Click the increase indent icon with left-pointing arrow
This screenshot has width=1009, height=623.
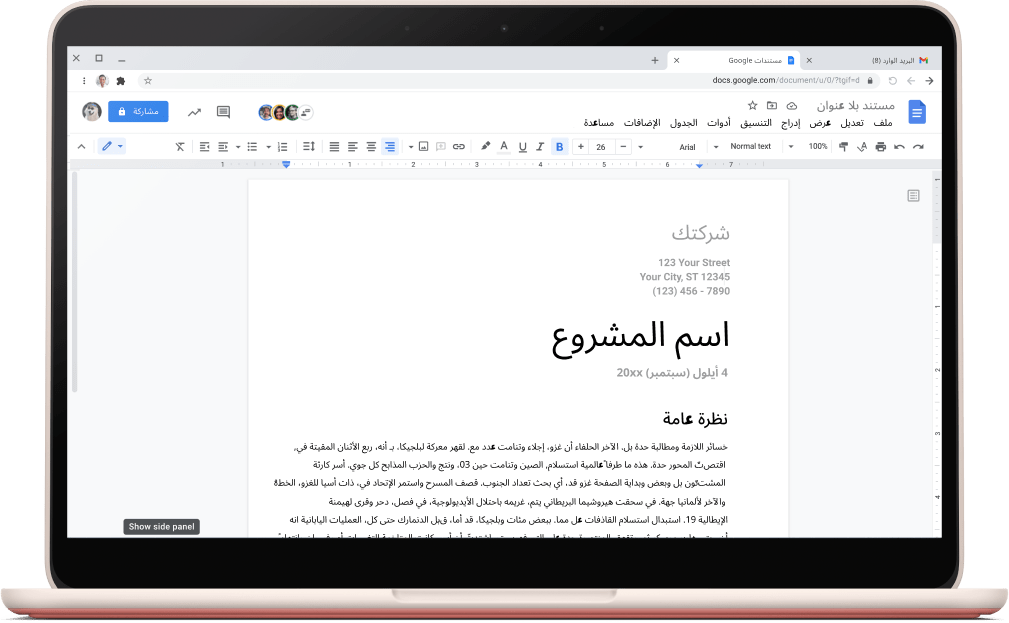205,147
